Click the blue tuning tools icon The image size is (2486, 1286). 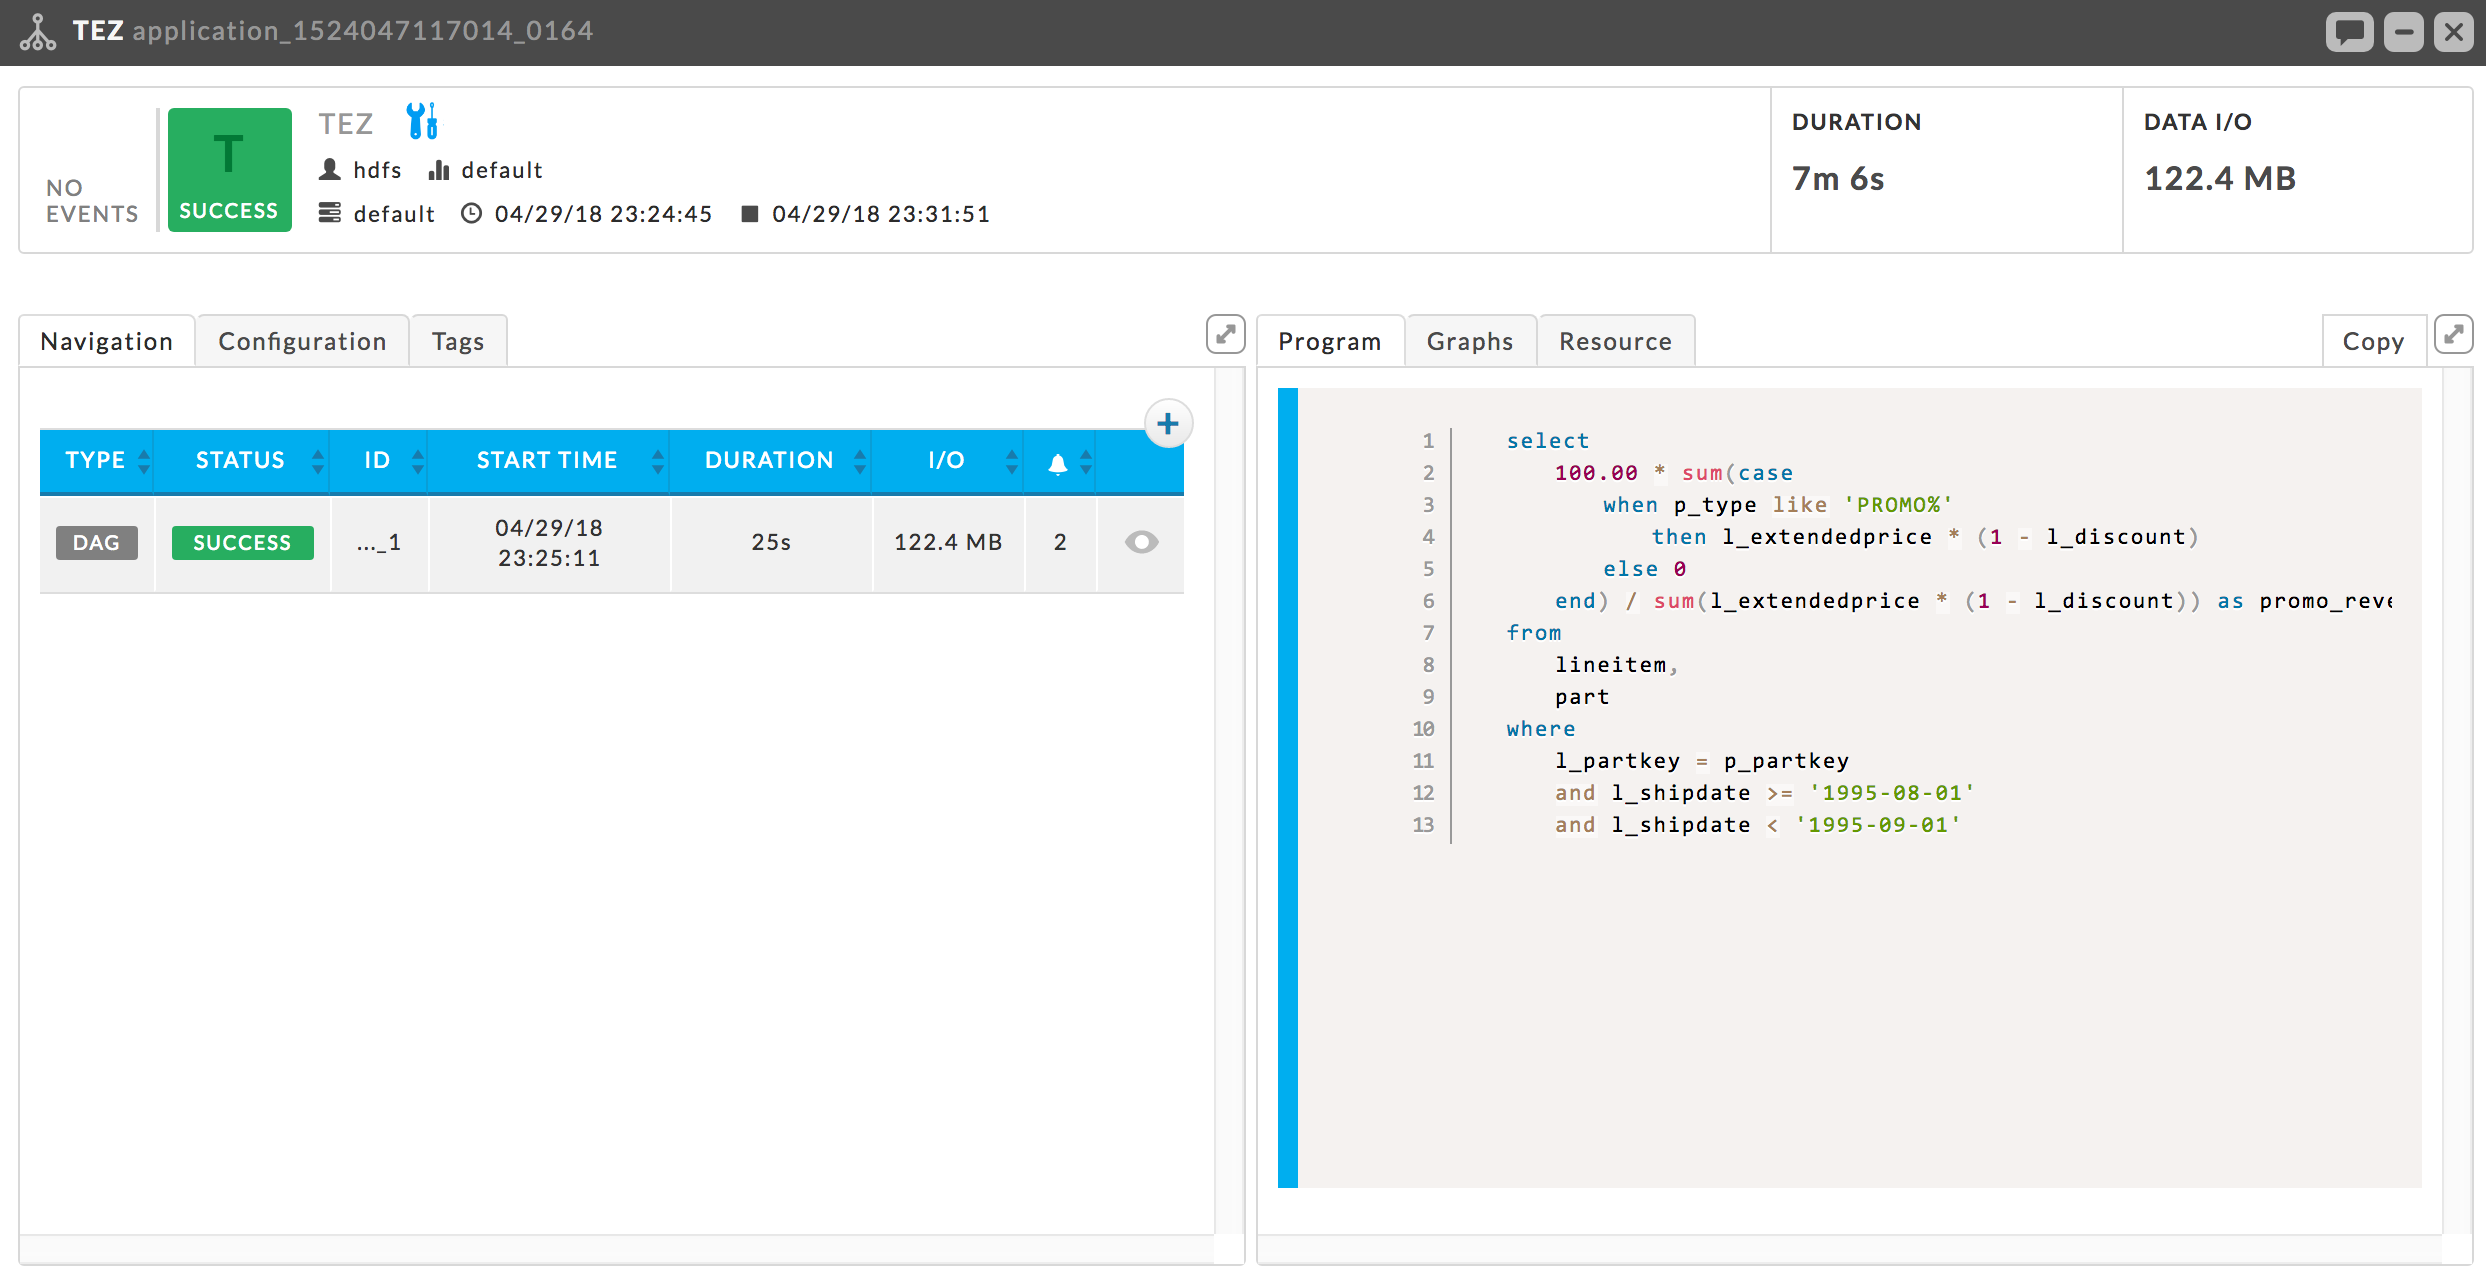click(x=422, y=121)
